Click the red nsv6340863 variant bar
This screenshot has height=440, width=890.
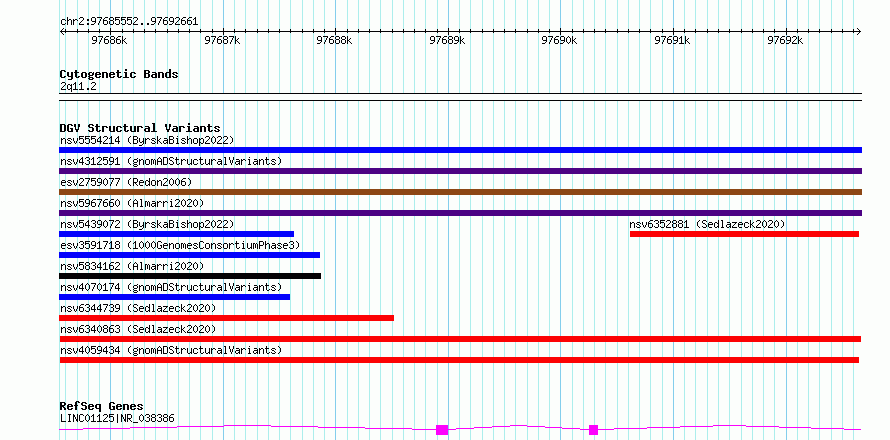[x=460, y=339]
